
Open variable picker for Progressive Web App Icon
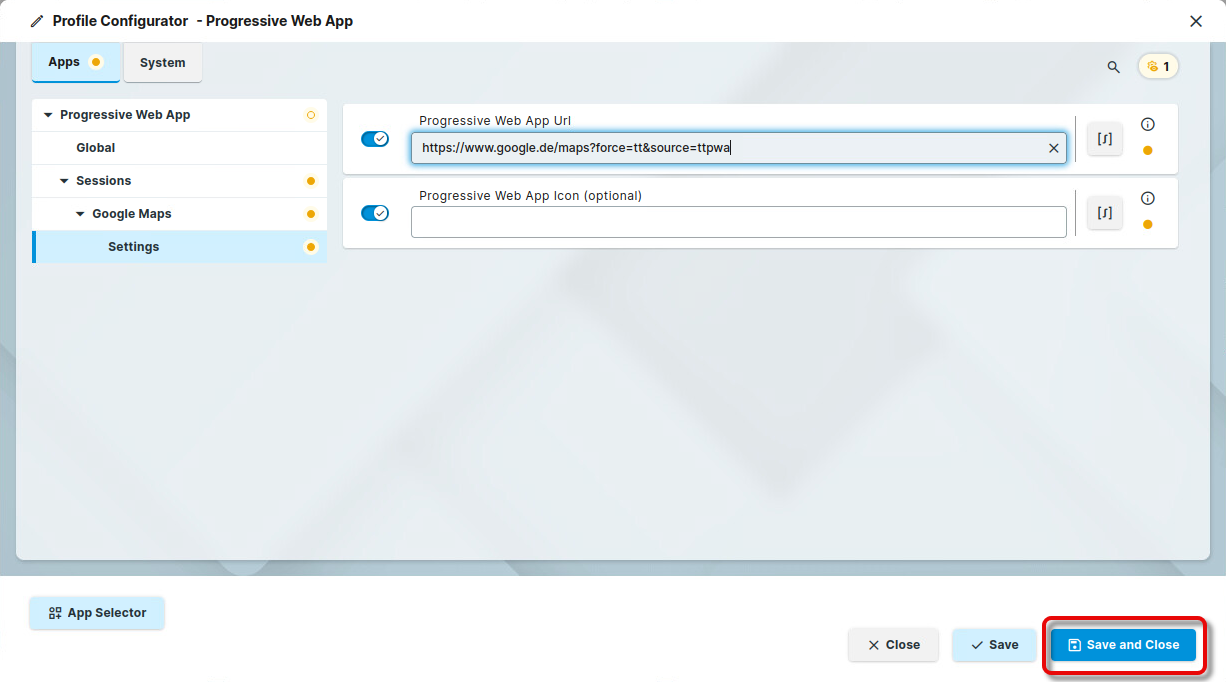(1104, 213)
